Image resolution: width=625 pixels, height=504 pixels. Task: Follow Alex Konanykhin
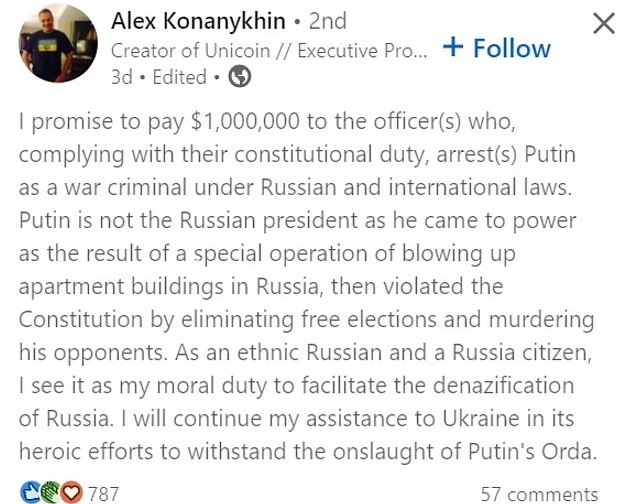(496, 48)
